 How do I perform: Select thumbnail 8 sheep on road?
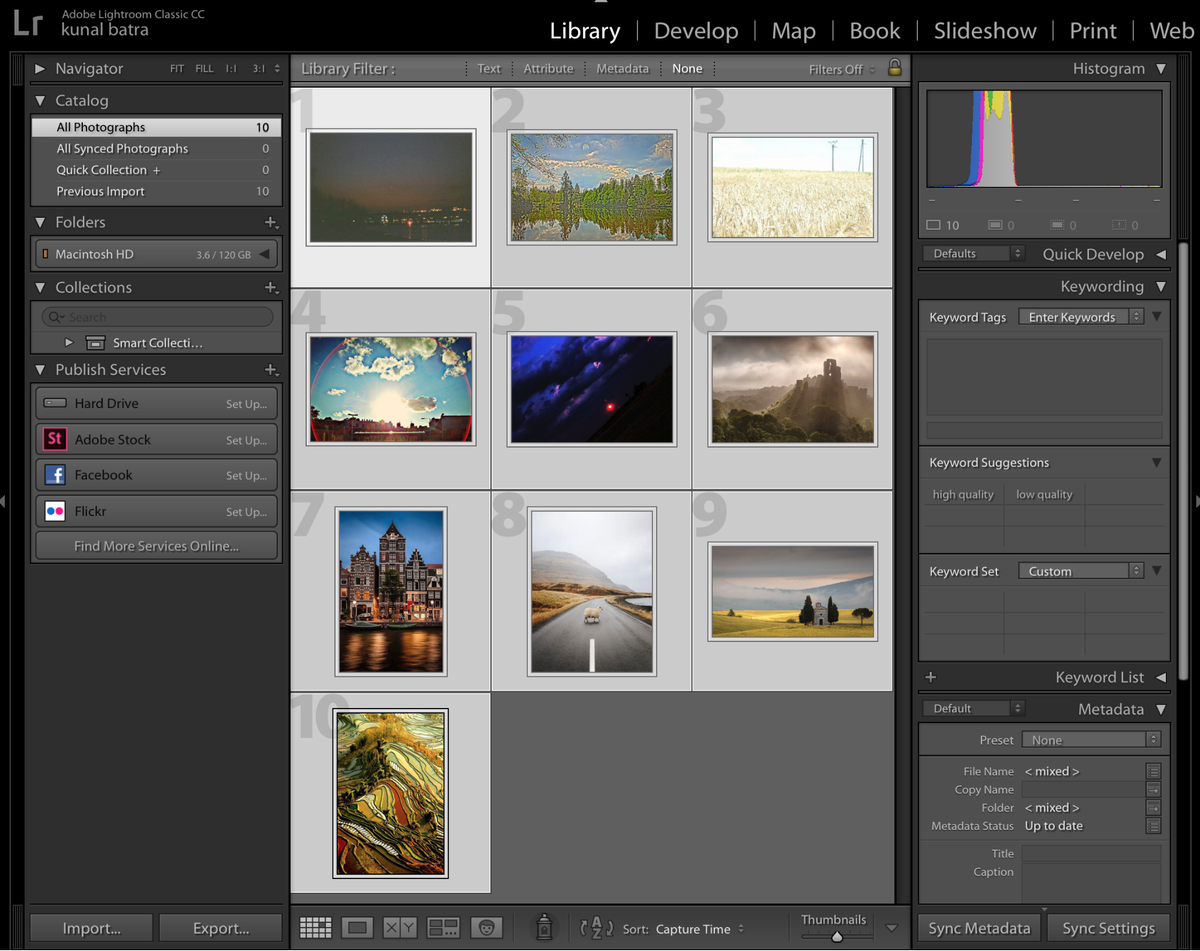(592, 592)
